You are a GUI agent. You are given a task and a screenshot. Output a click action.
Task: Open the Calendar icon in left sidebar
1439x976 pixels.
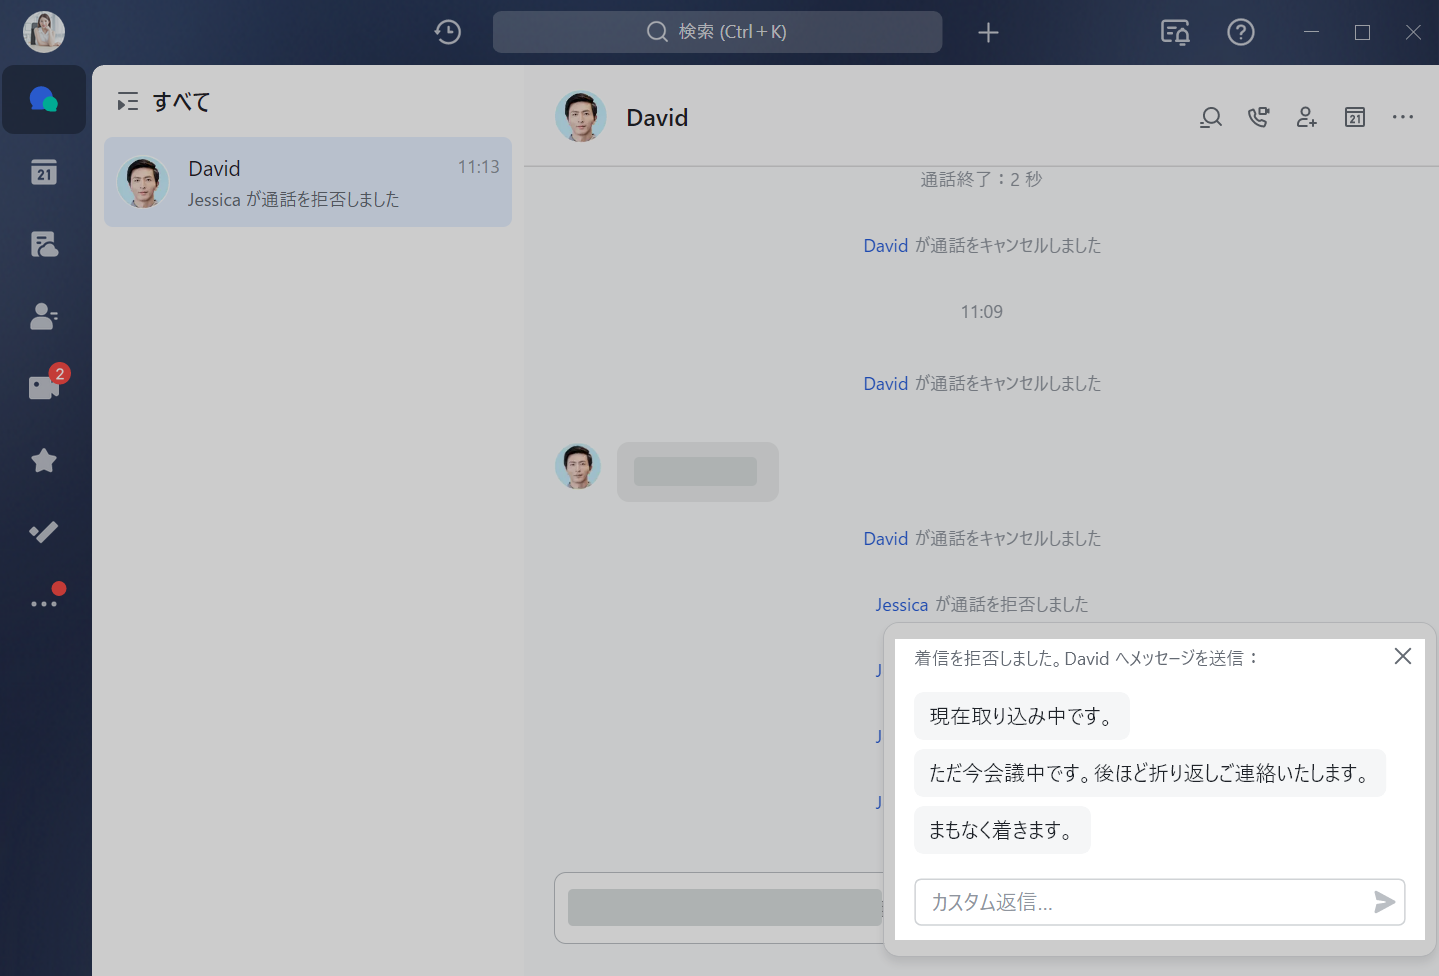tap(43, 172)
